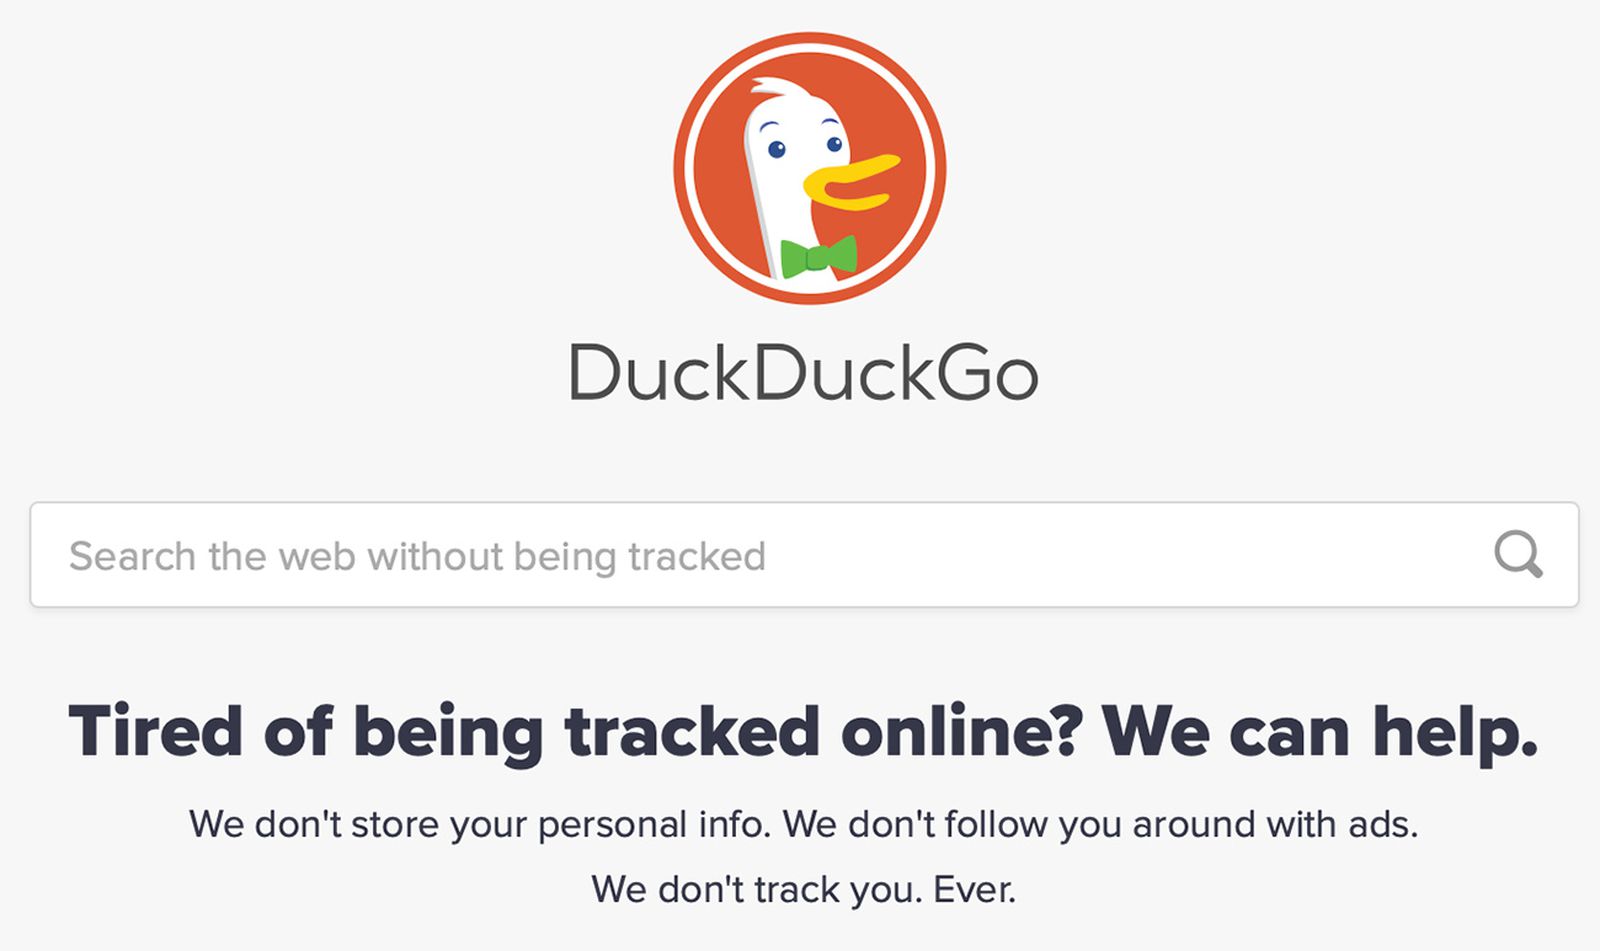Click the duck's left blue eye
1600x951 pixels.
(x=777, y=150)
